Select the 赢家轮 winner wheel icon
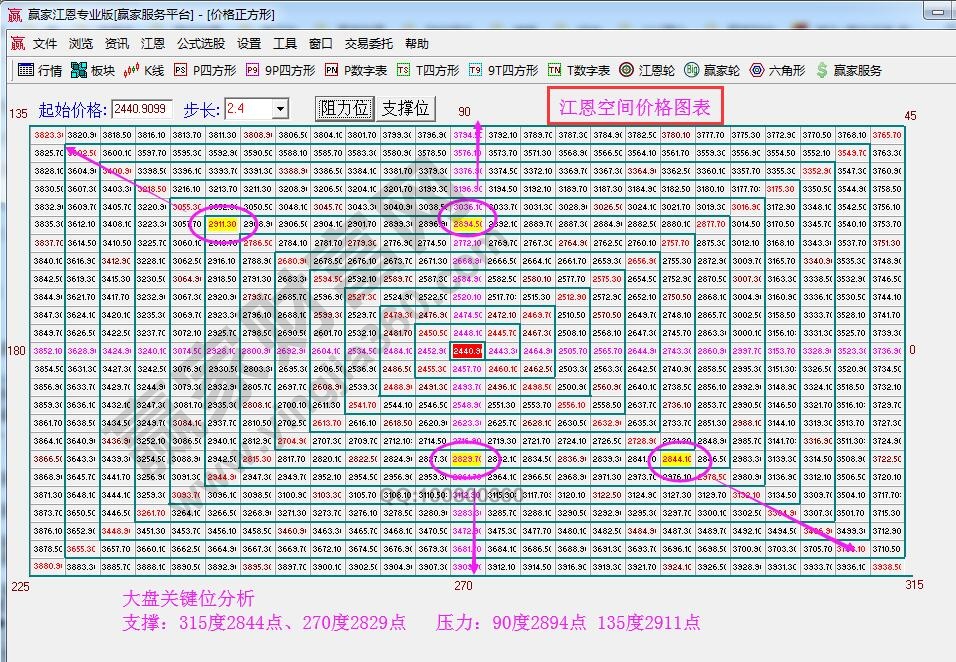 pyautogui.click(x=706, y=70)
